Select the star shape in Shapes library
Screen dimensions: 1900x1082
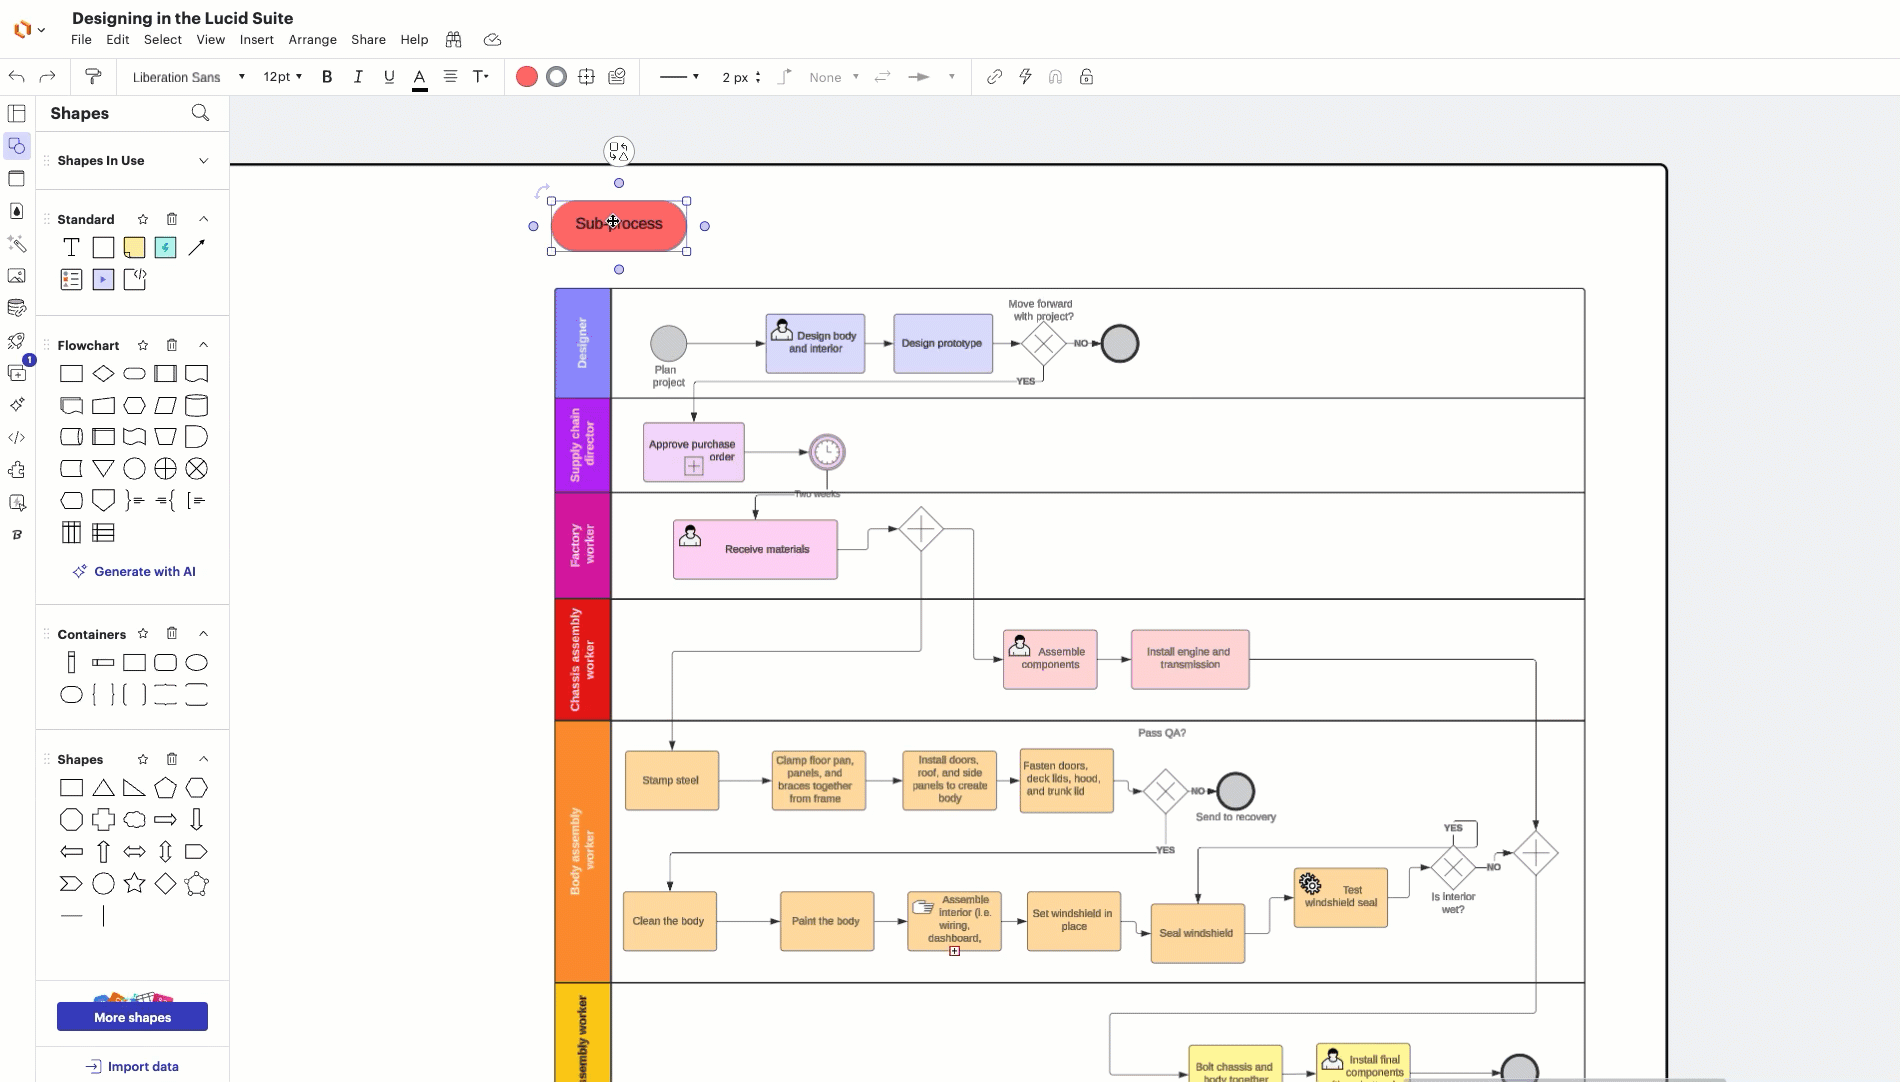coord(134,883)
